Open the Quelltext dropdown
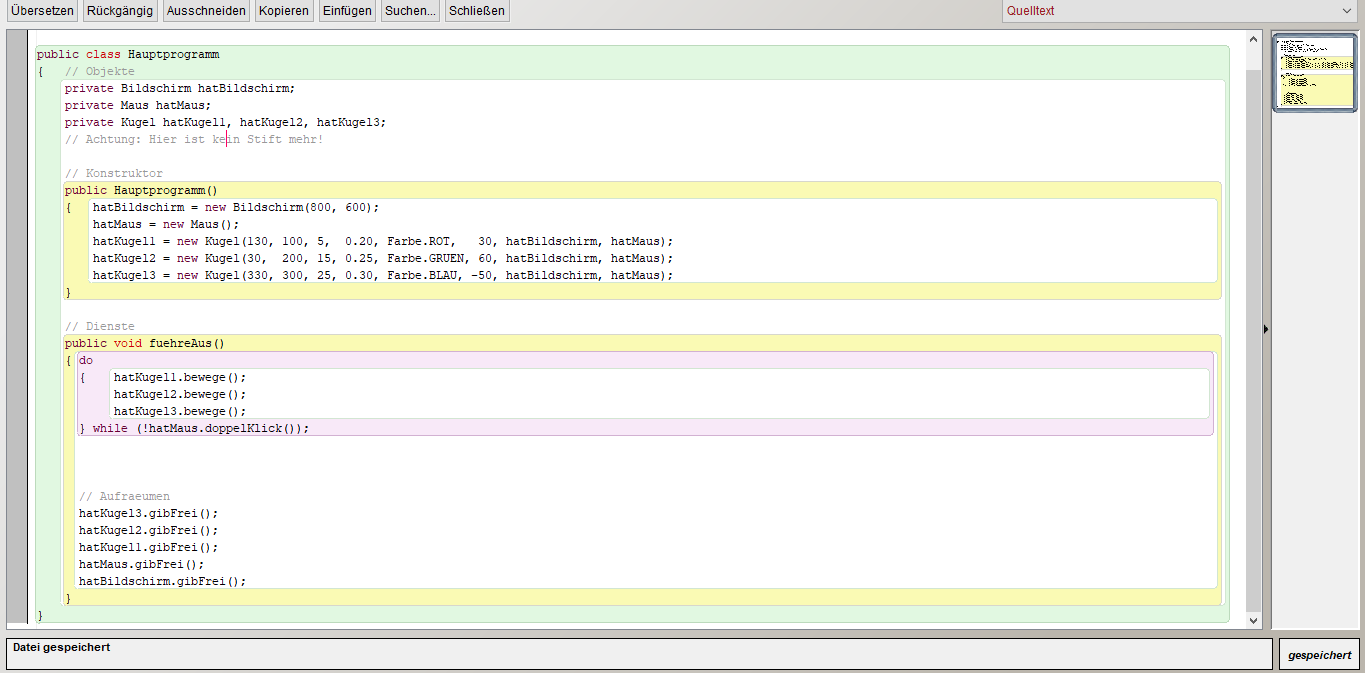Image resolution: width=1365 pixels, height=673 pixels. (x=1180, y=11)
